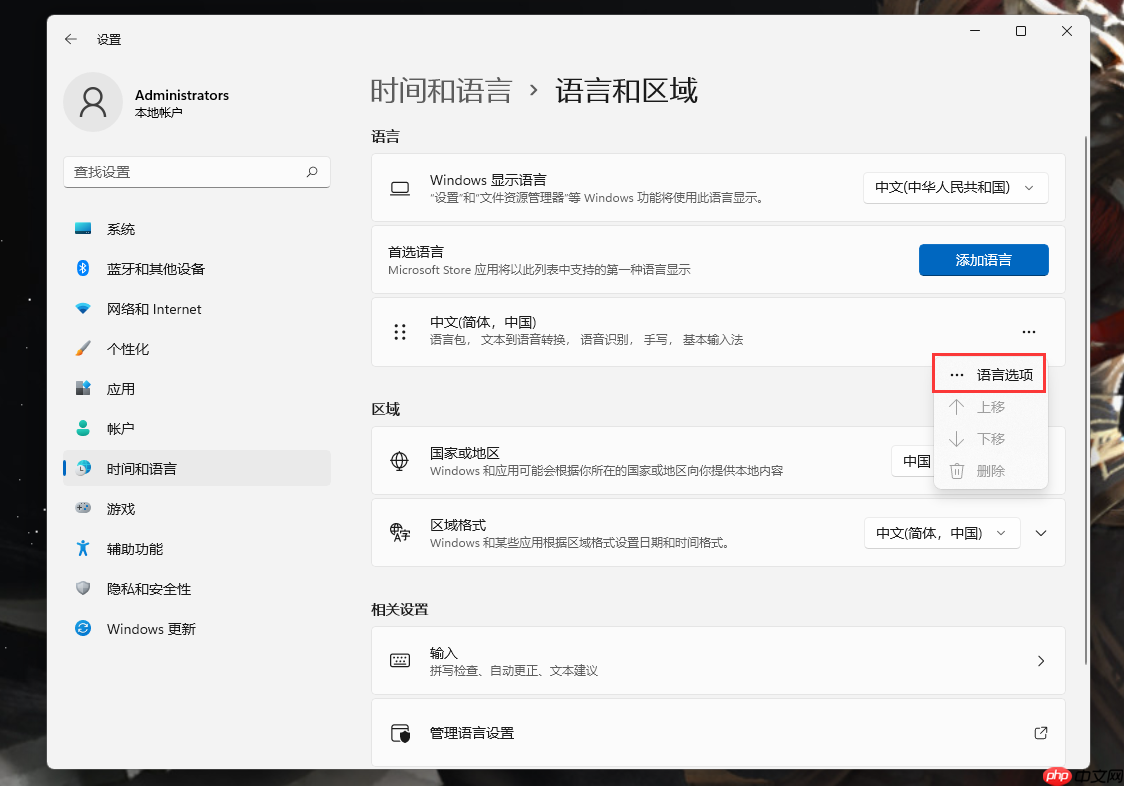Click the 帐户 person icon
This screenshot has width=1124, height=786.
click(82, 428)
